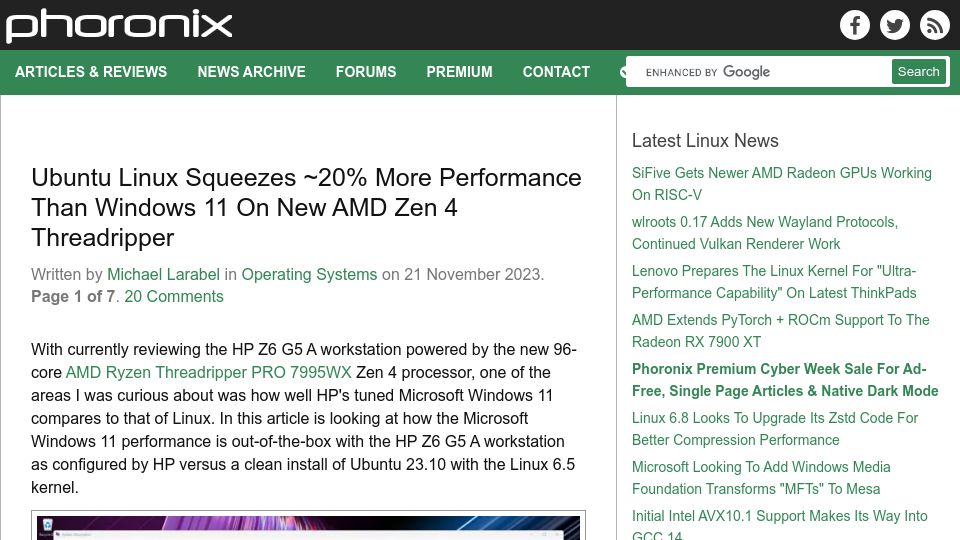The width and height of the screenshot is (960, 540).
Task: Open the Phoronix Facebook page icon
Action: coord(855,25)
